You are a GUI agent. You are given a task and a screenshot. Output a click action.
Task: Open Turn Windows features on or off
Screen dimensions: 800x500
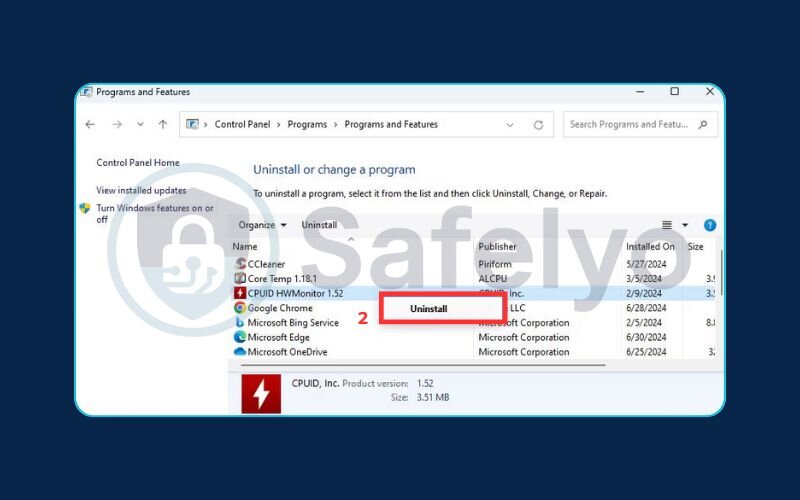[x=155, y=214]
